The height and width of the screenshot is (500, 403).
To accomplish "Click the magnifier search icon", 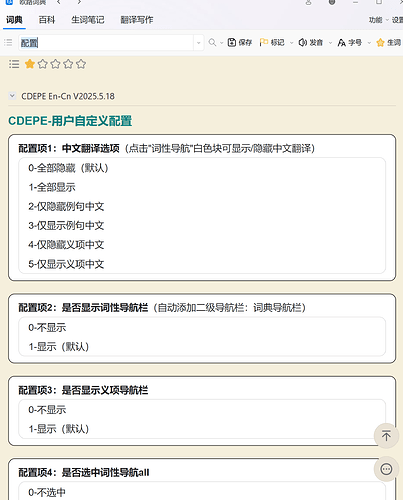I will point(212,42).
